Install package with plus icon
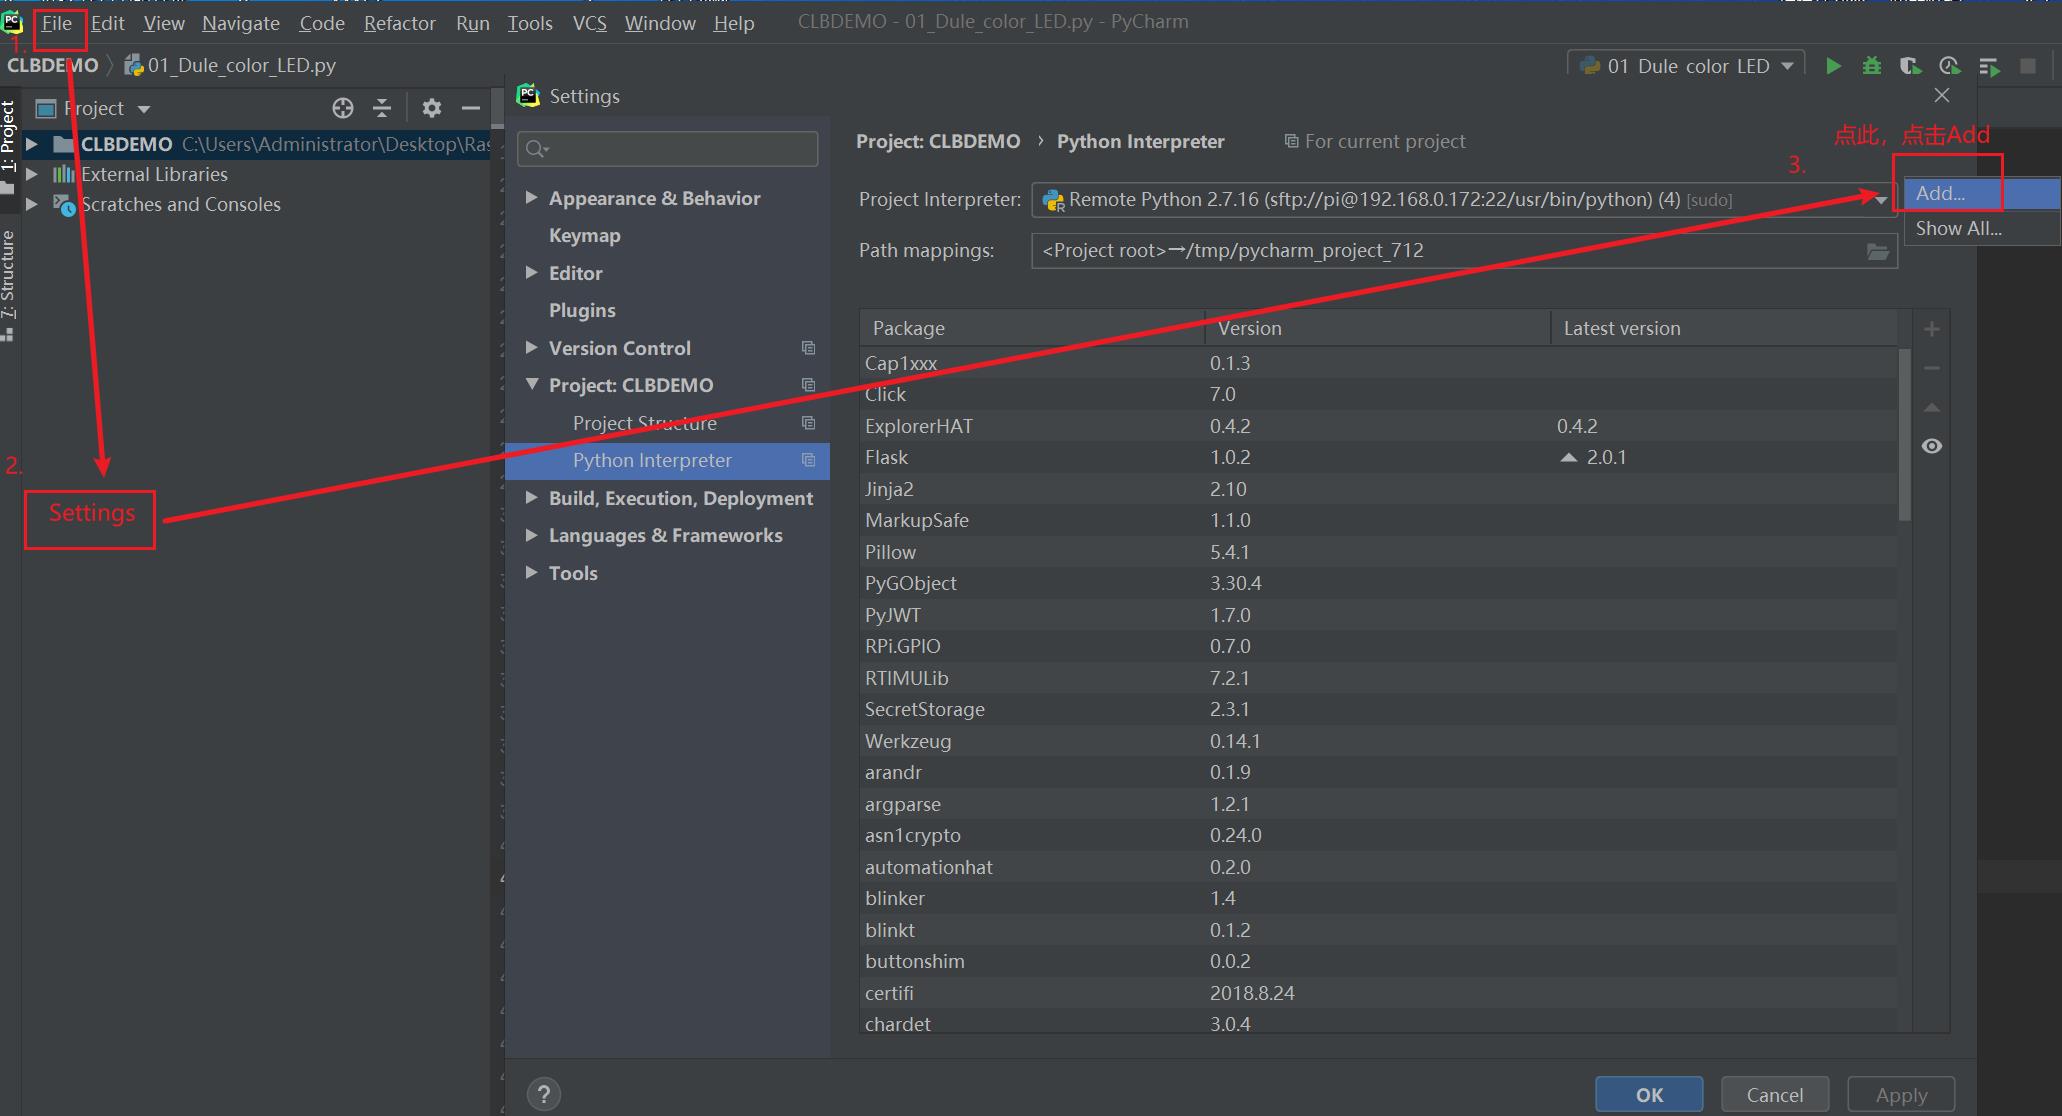 (1932, 329)
